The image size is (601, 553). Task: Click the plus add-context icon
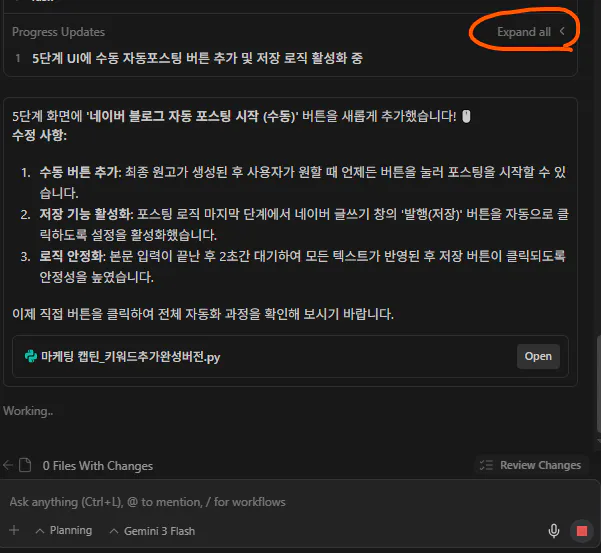[14, 530]
